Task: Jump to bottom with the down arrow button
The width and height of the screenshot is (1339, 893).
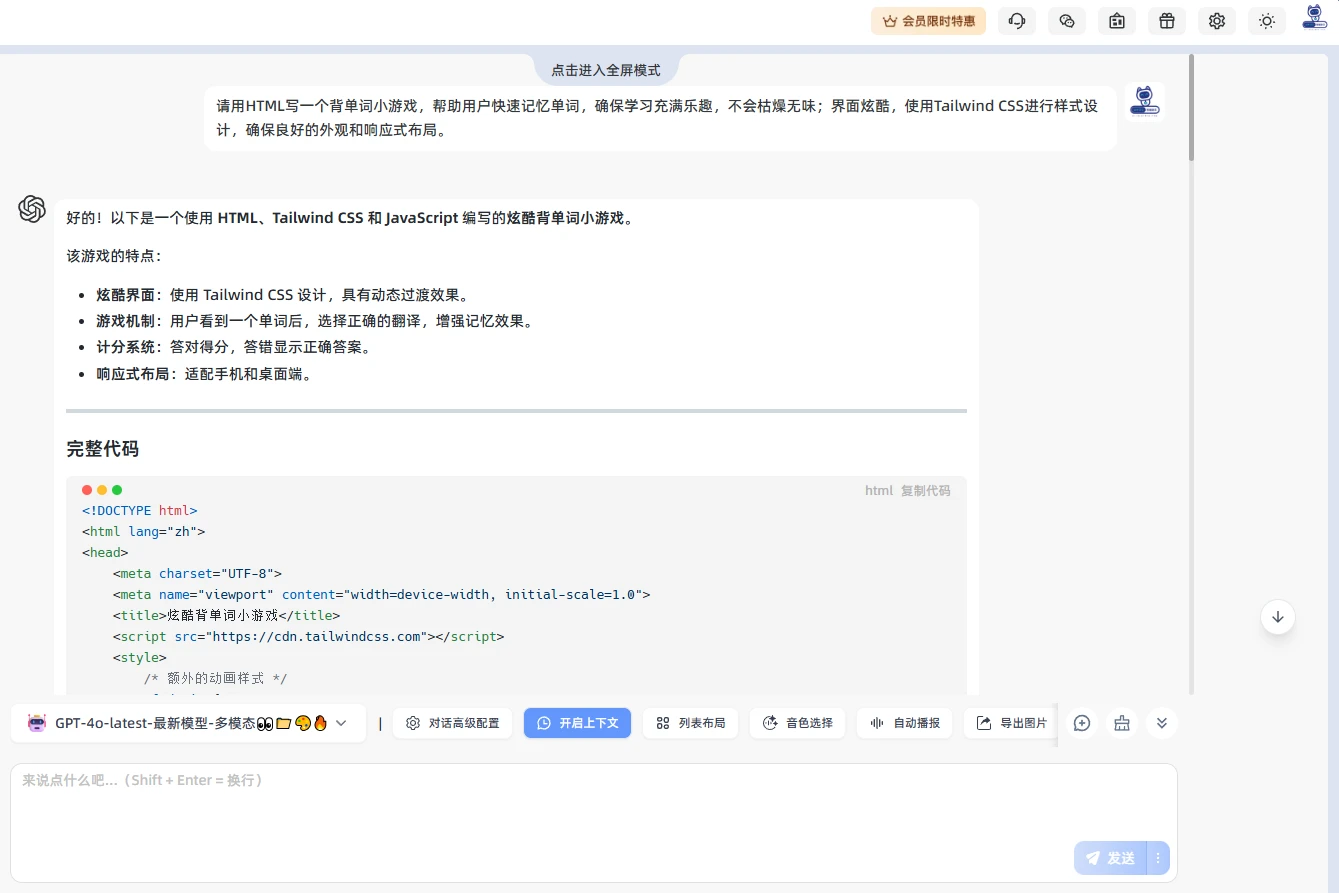Action: coord(1277,617)
